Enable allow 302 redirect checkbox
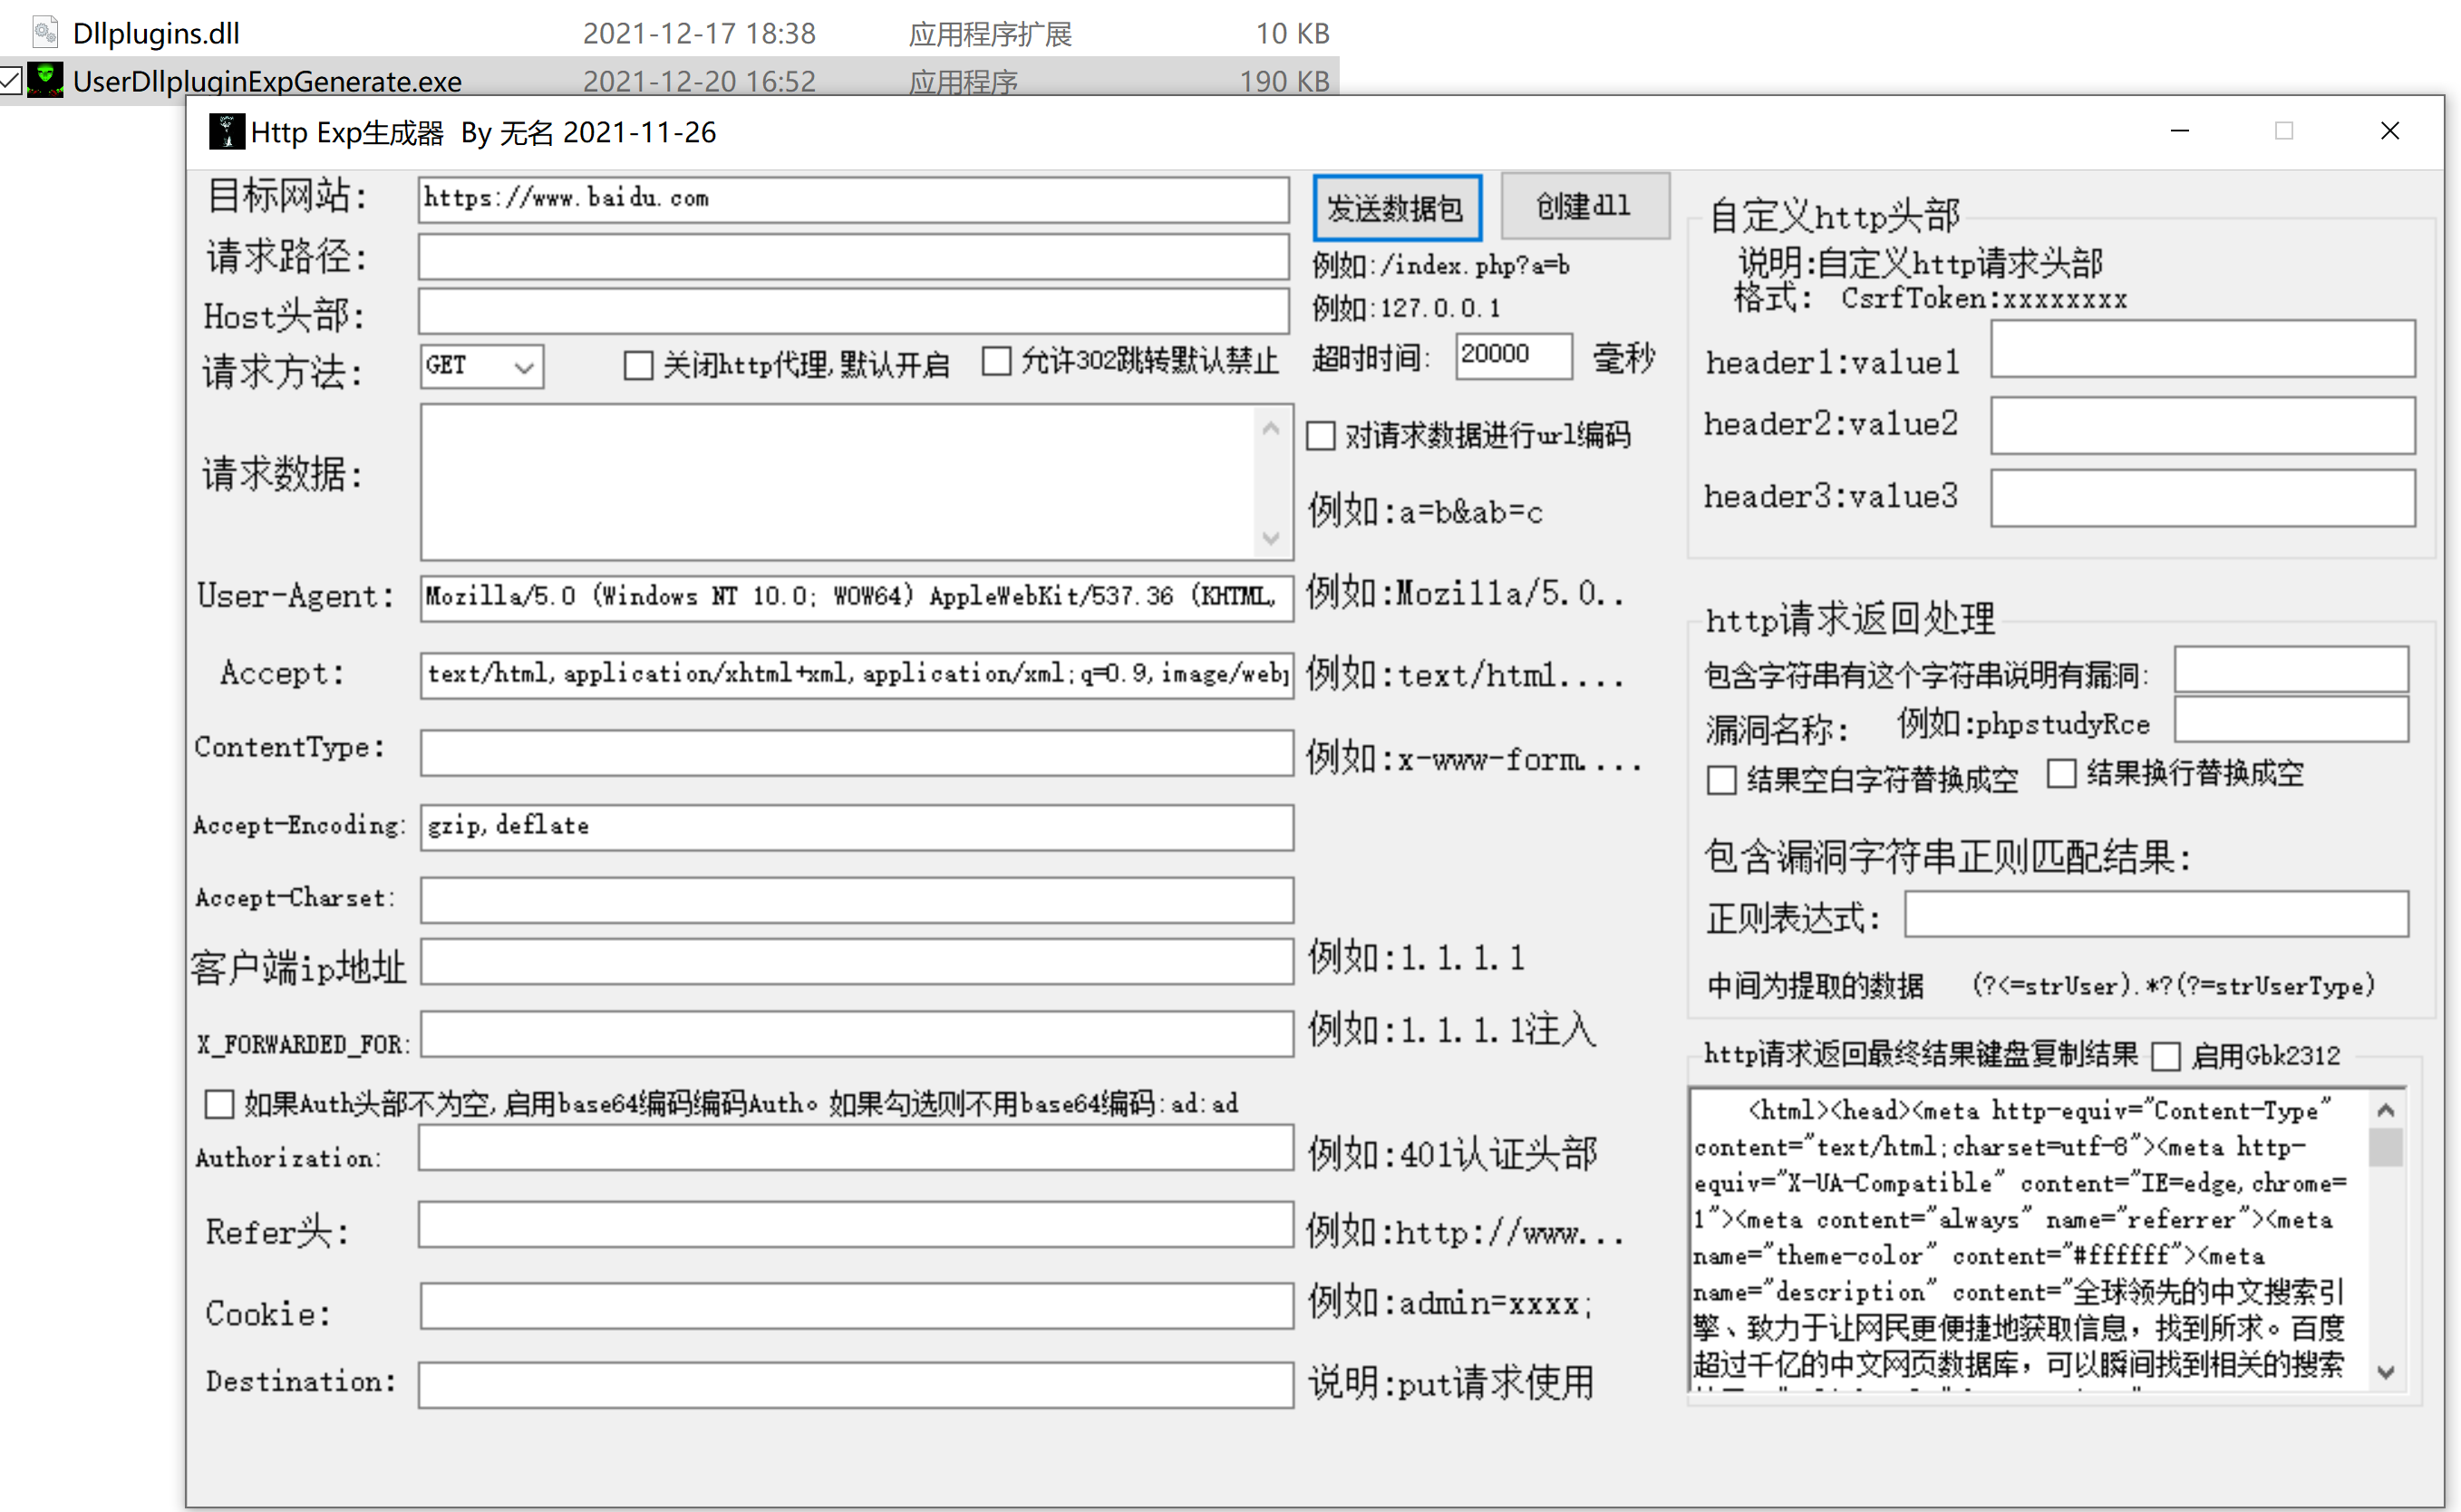Screen dimensions: 2461x1512 click(x=996, y=361)
